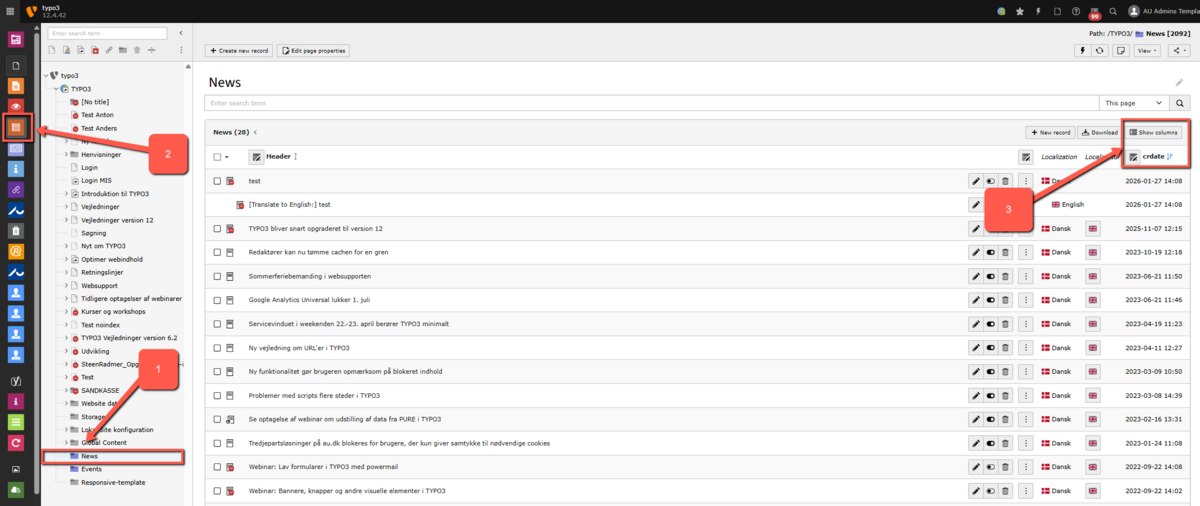Open the View module eye icon

[x=15, y=106]
